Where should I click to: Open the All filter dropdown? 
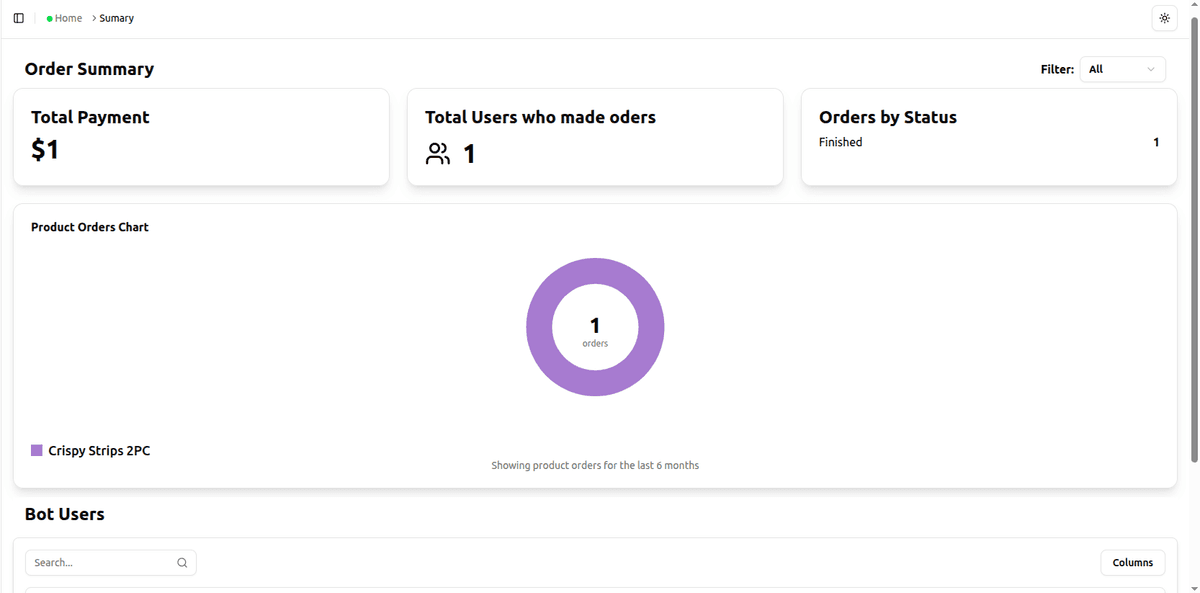1121,69
